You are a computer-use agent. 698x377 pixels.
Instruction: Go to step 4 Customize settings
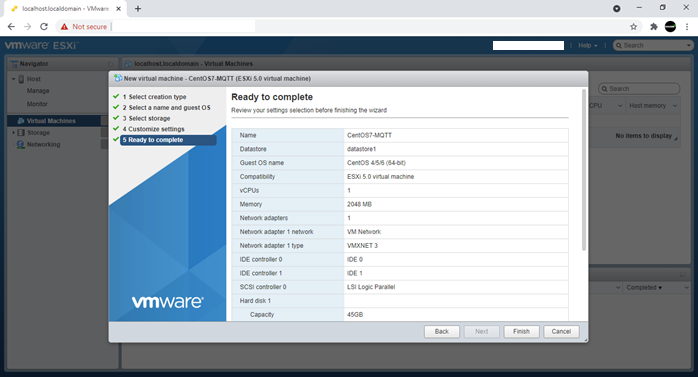[x=154, y=129]
